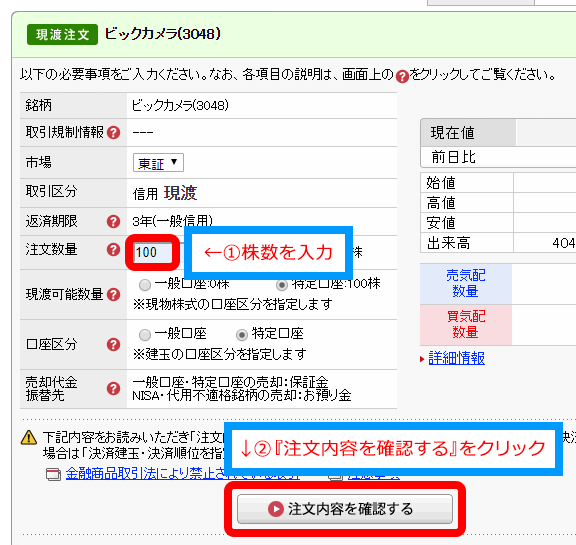Click the 出来高 row label
This screenshot has width=576, height=545.
click(448, 243)
